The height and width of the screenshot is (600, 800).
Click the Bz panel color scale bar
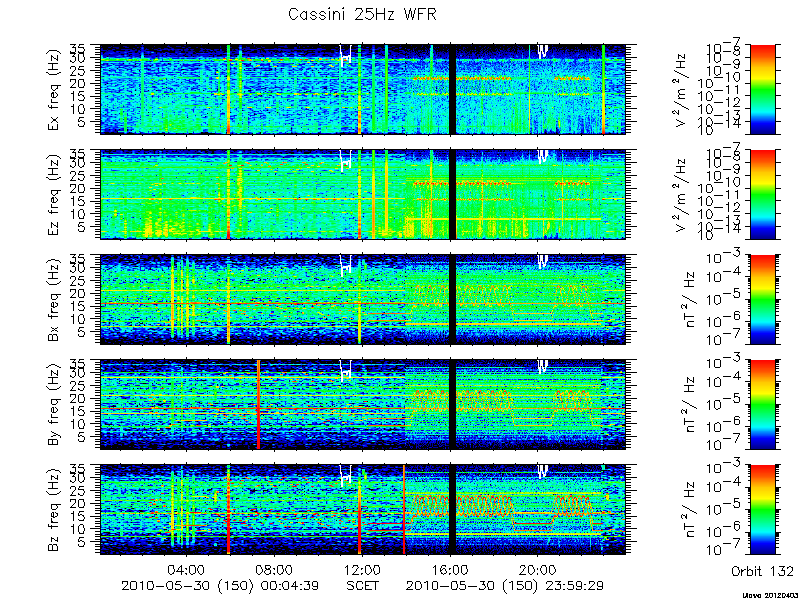point(762,510)
